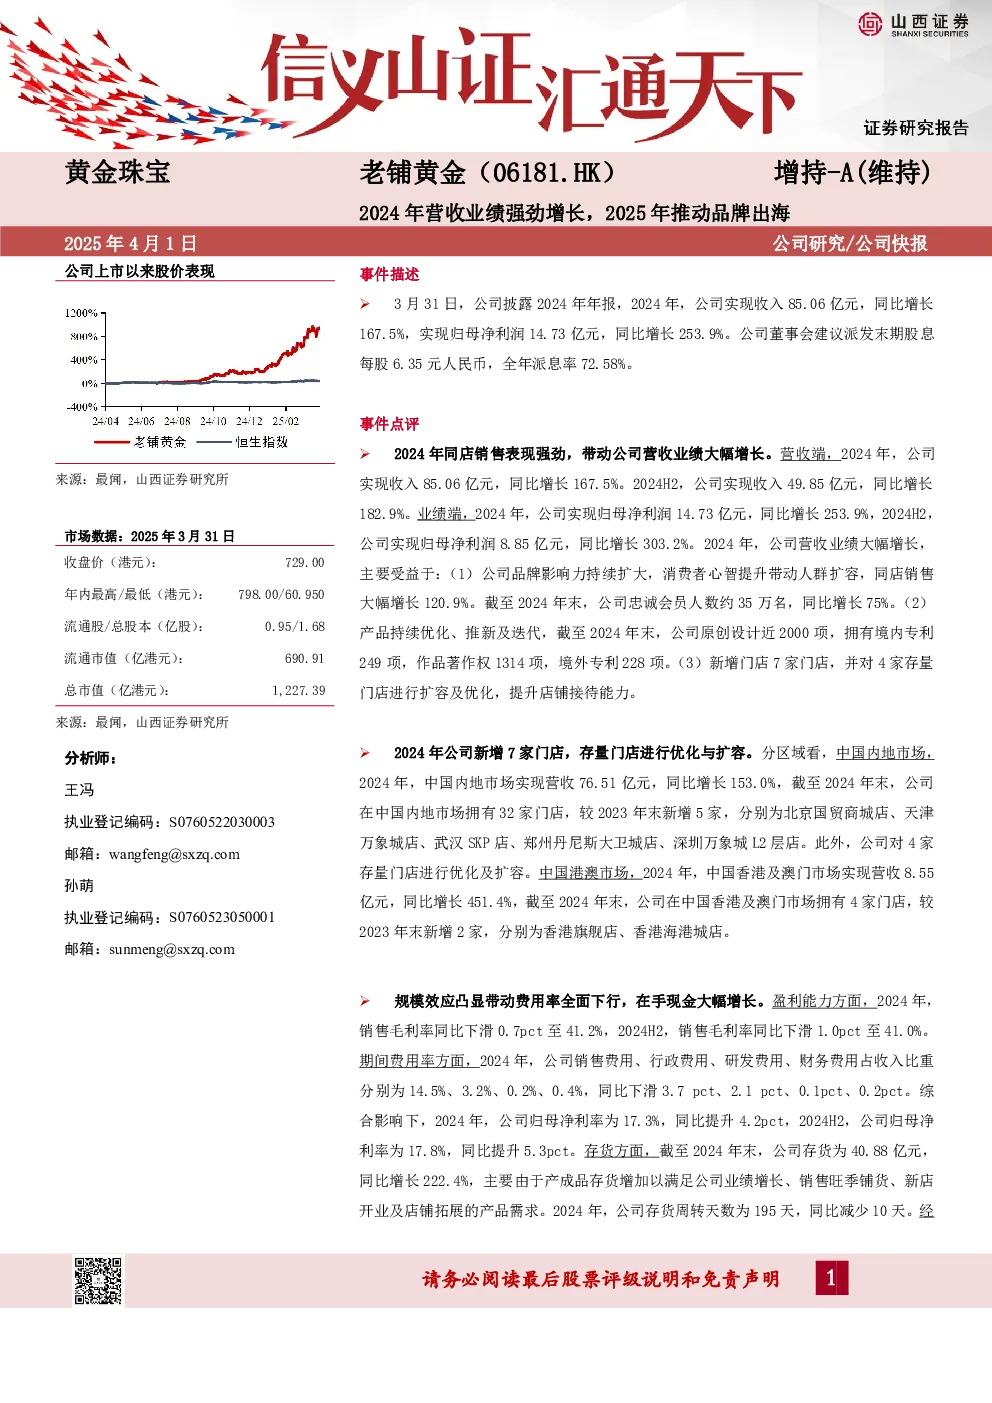
Task: Click the 公司上市以来股价表现 heading
Action: click(x=140, y=271)
